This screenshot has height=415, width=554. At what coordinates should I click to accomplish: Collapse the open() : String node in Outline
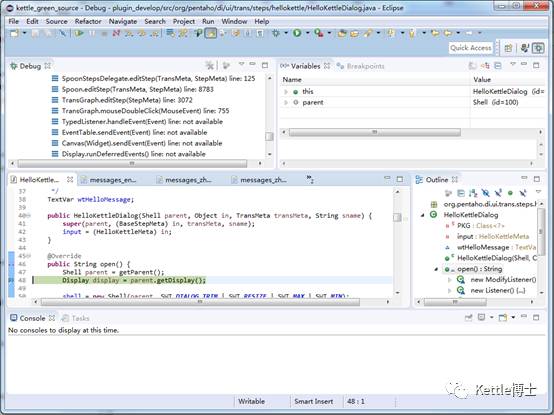(x=436, y=269)
